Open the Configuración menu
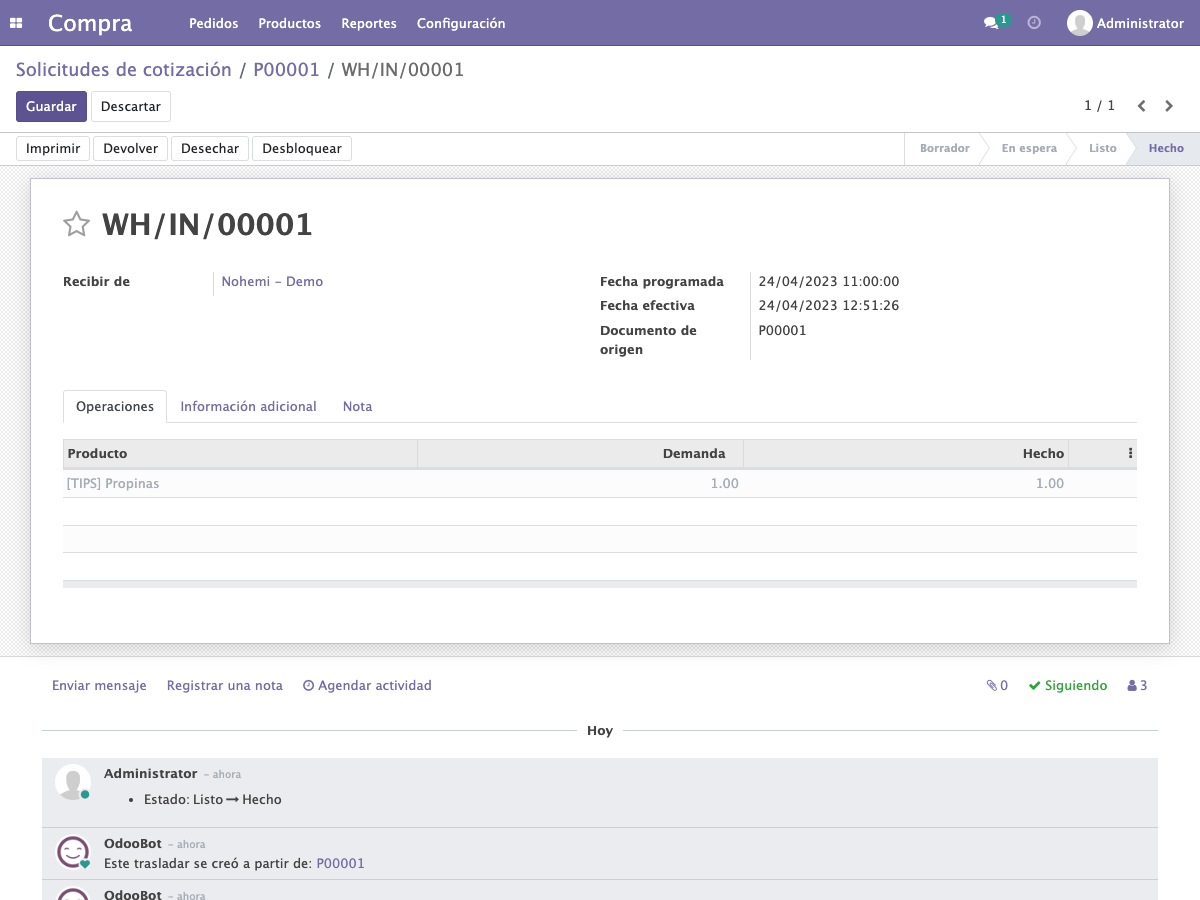The width and height of the screenshot is (1200, 900). pos(461,23)
